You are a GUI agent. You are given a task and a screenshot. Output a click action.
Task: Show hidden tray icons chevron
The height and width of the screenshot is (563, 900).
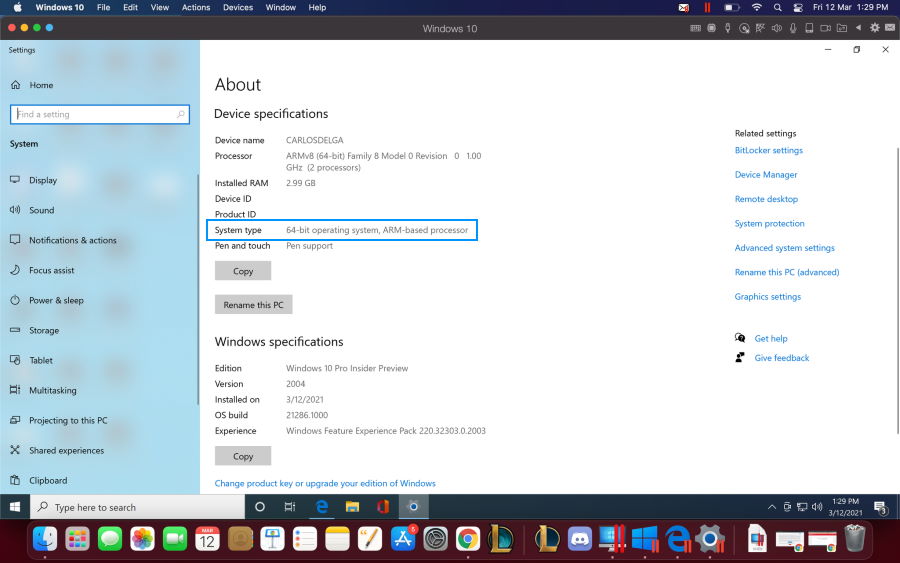point(771,507)
